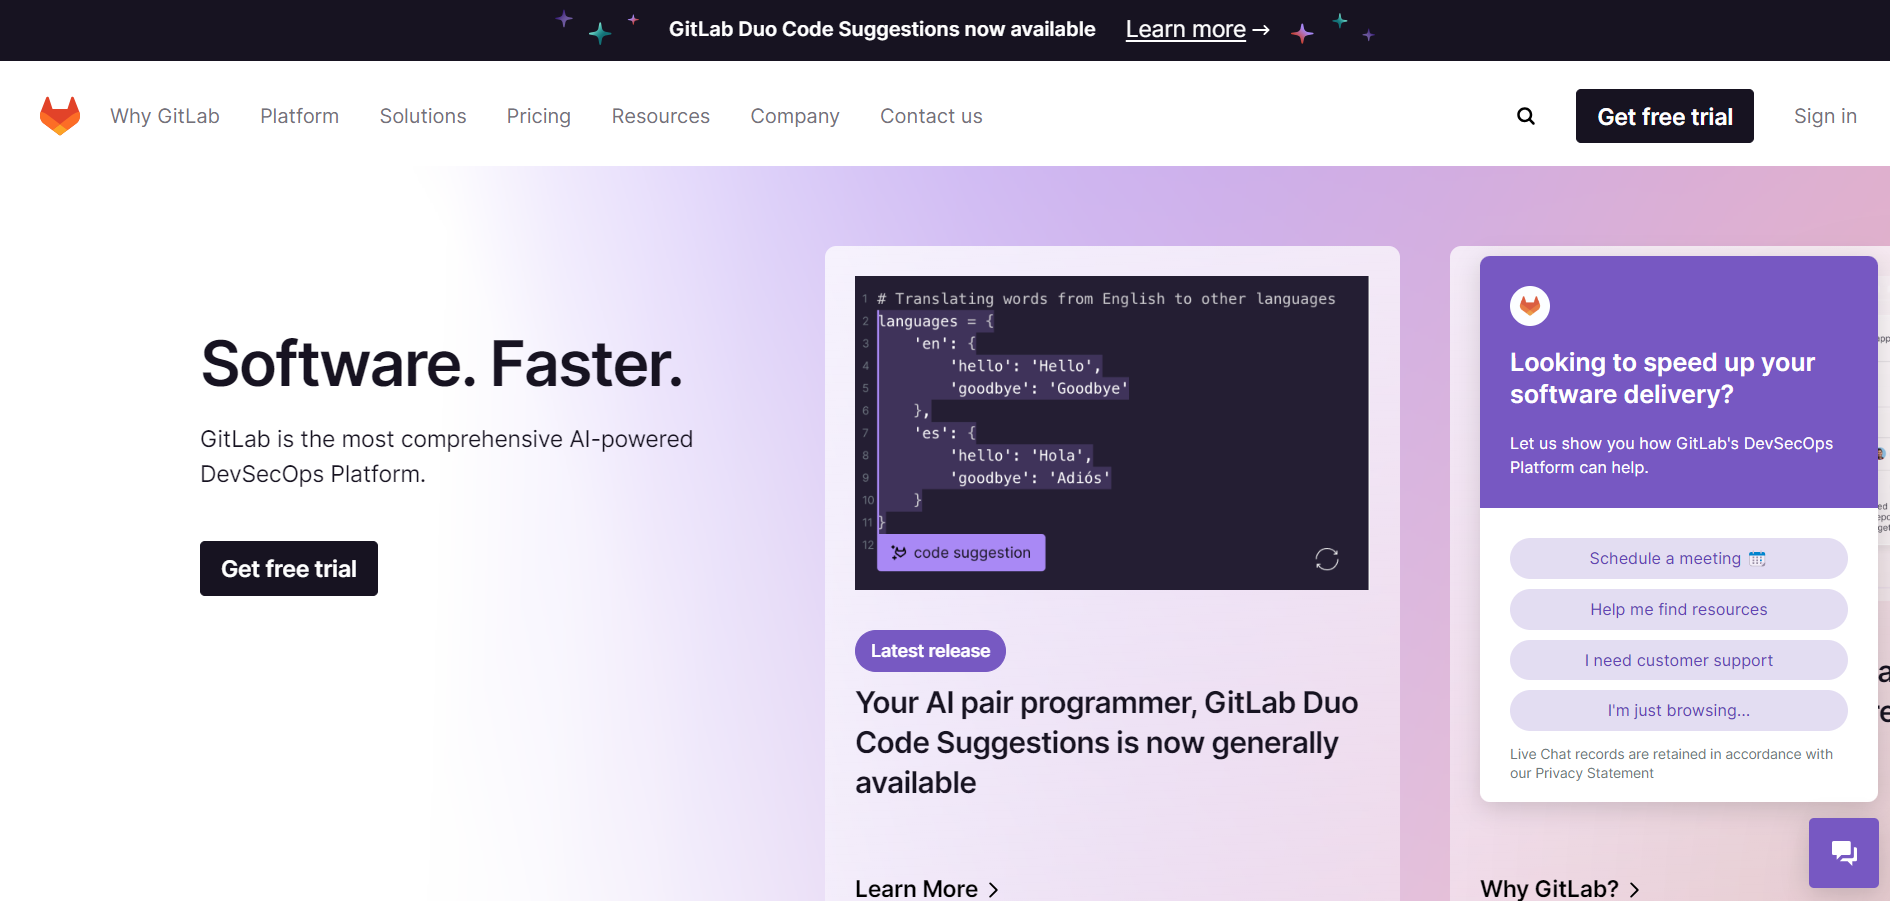
Task: Click the GitLab fox logo
Action: 60,115
